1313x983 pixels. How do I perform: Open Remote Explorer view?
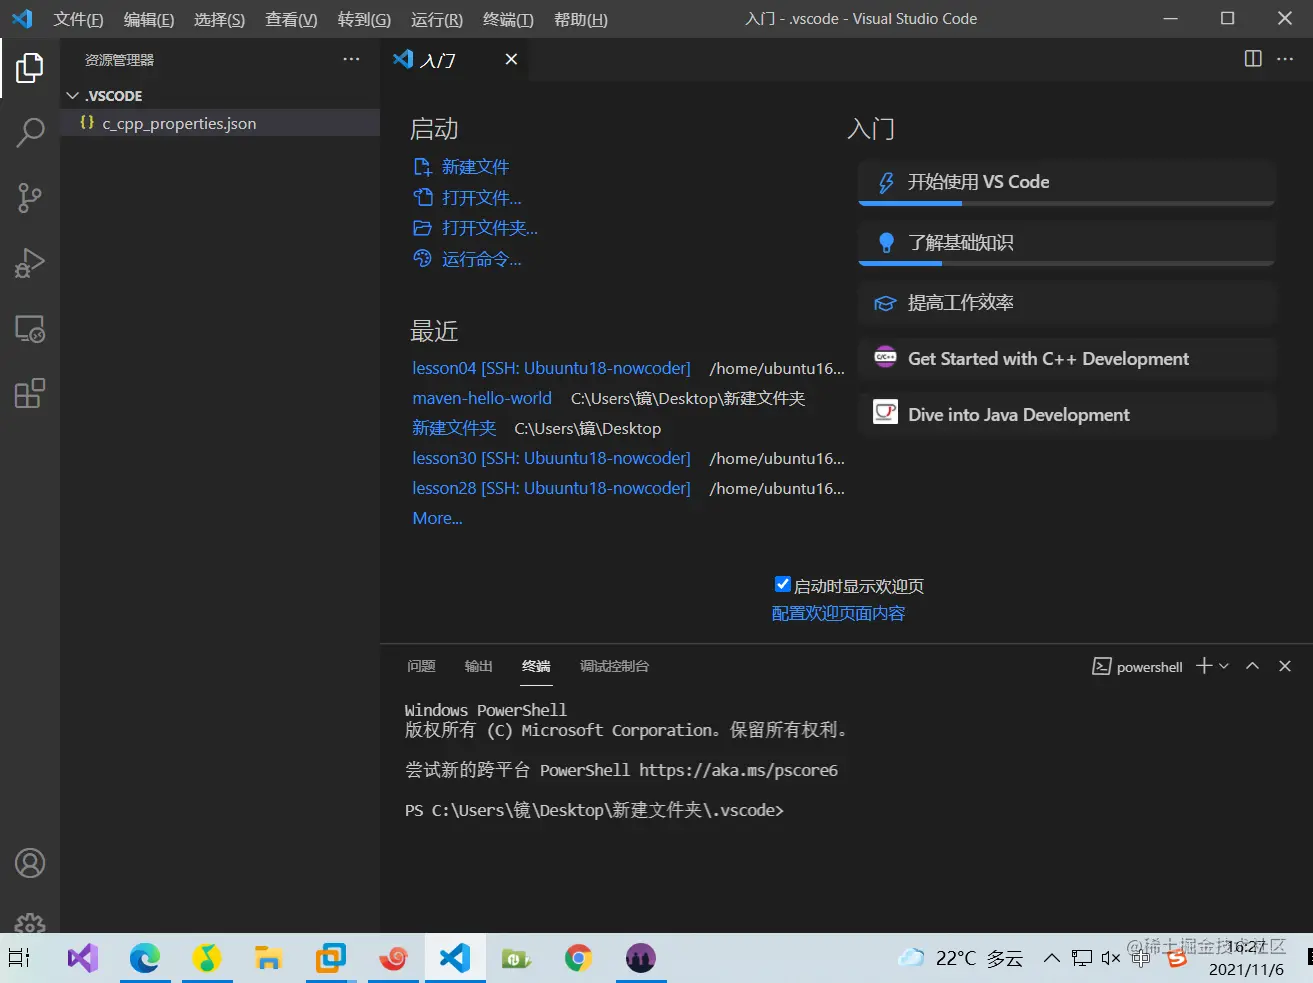pyautogui.click(x=30, y=329)
